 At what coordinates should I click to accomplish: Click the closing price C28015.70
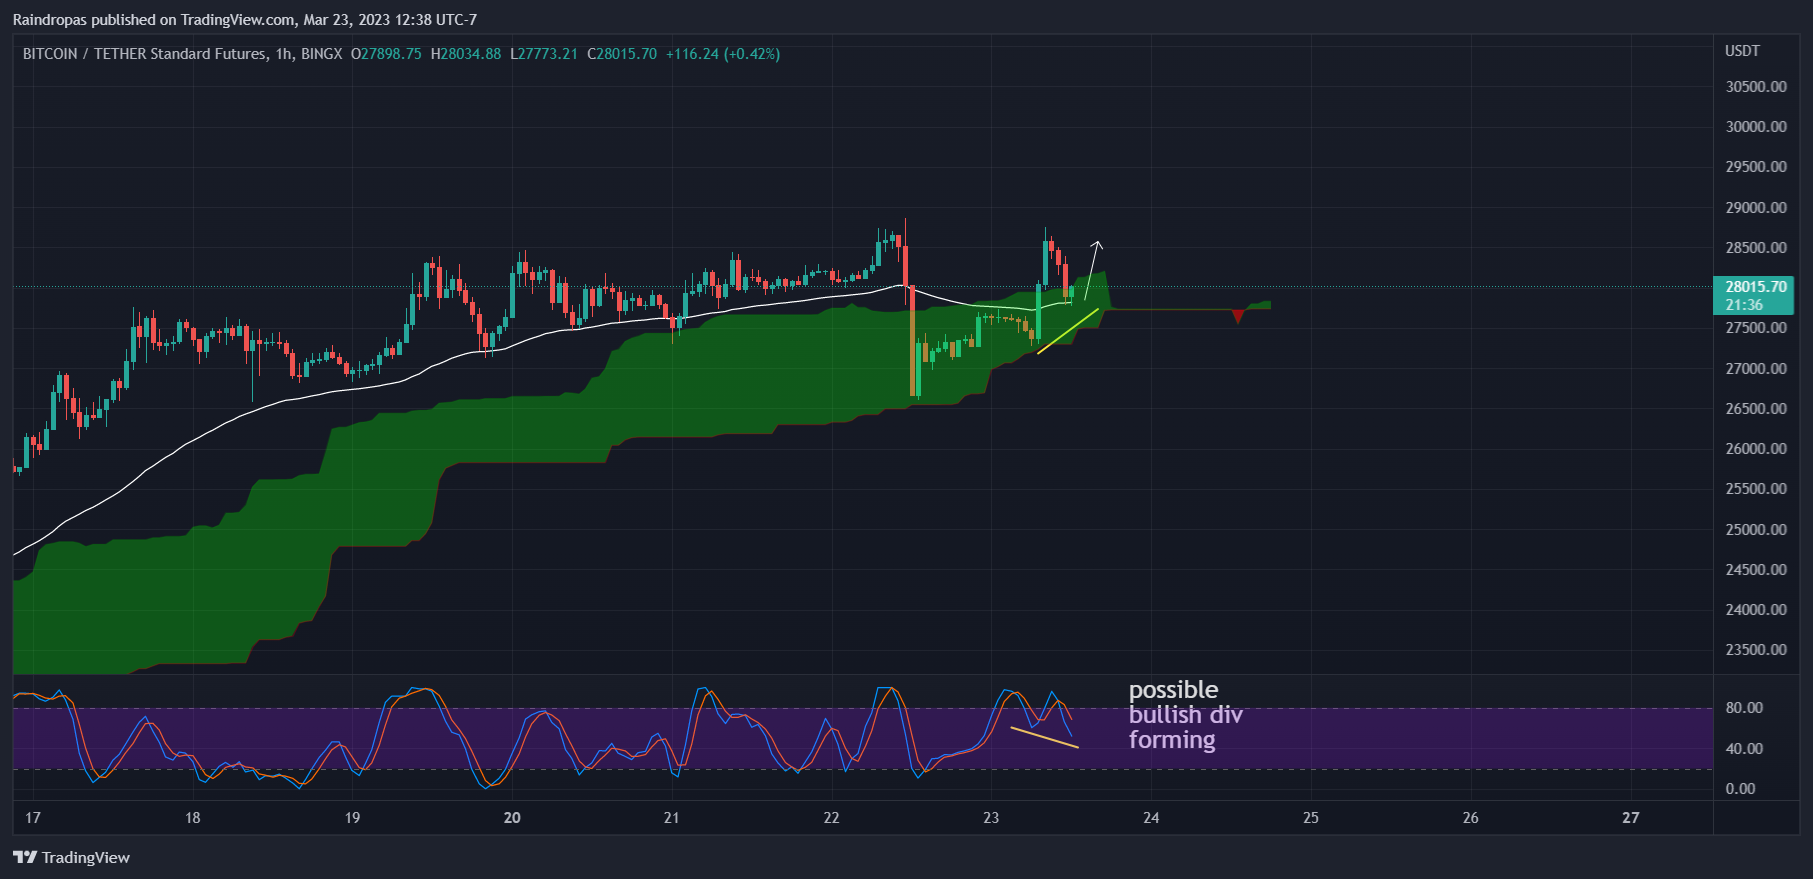pos(622,54)
